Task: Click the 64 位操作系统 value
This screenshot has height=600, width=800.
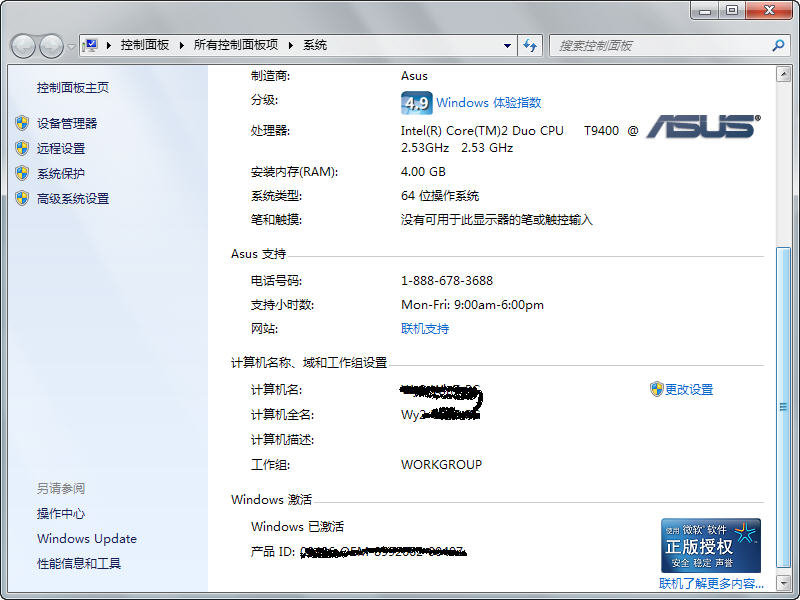Action: click(x=440, y=195)
